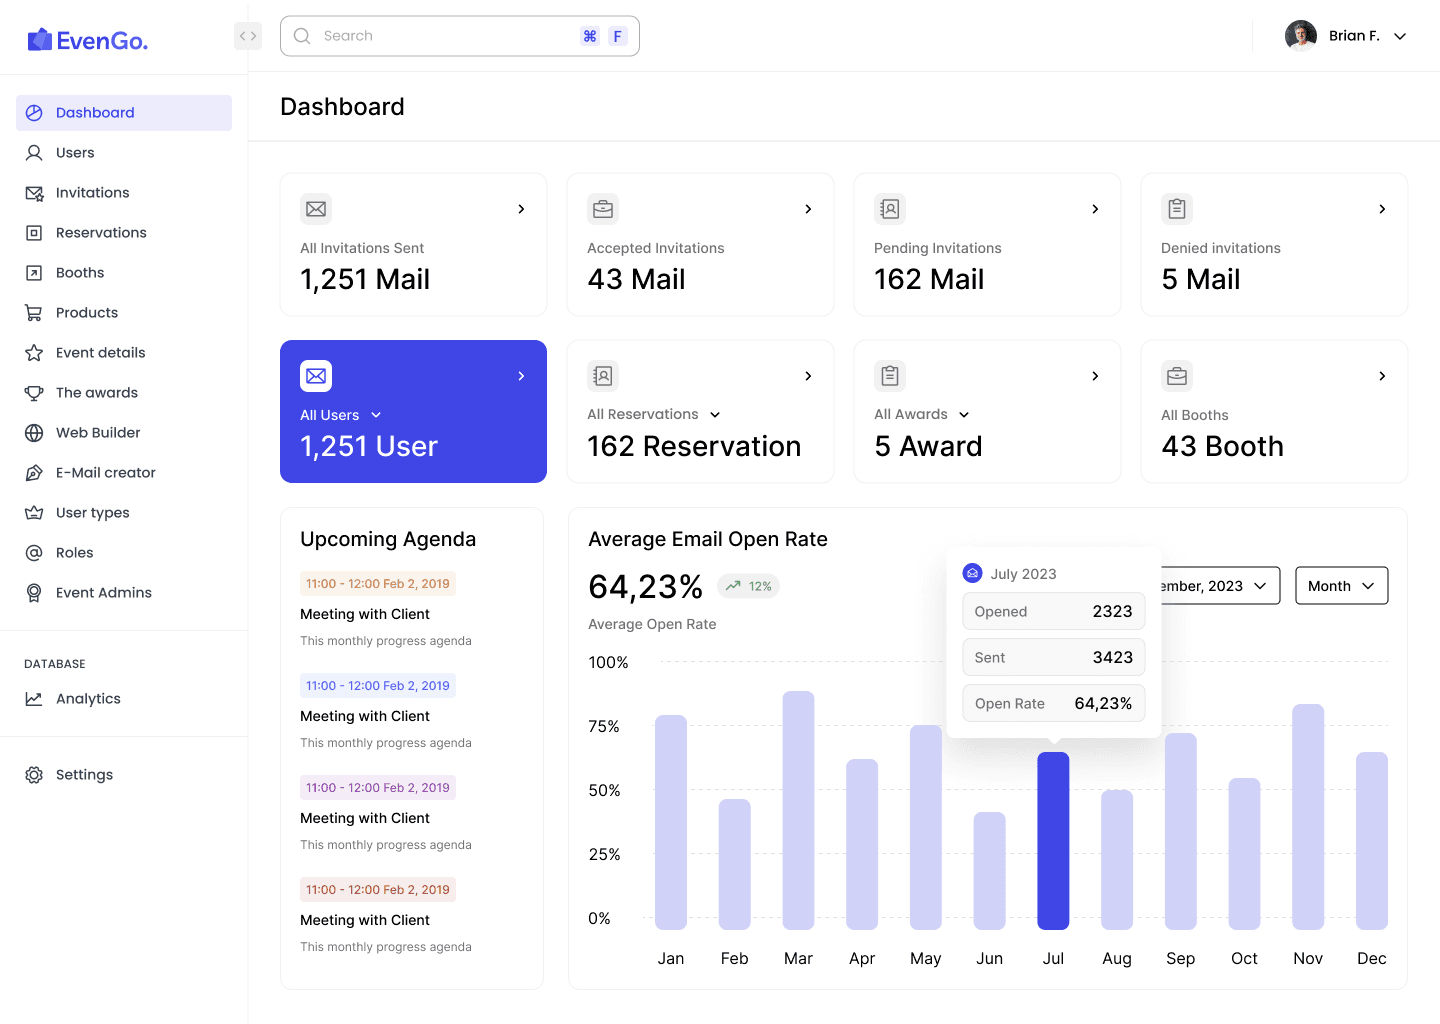Select Booths from sidebar

tap(124, 273)
